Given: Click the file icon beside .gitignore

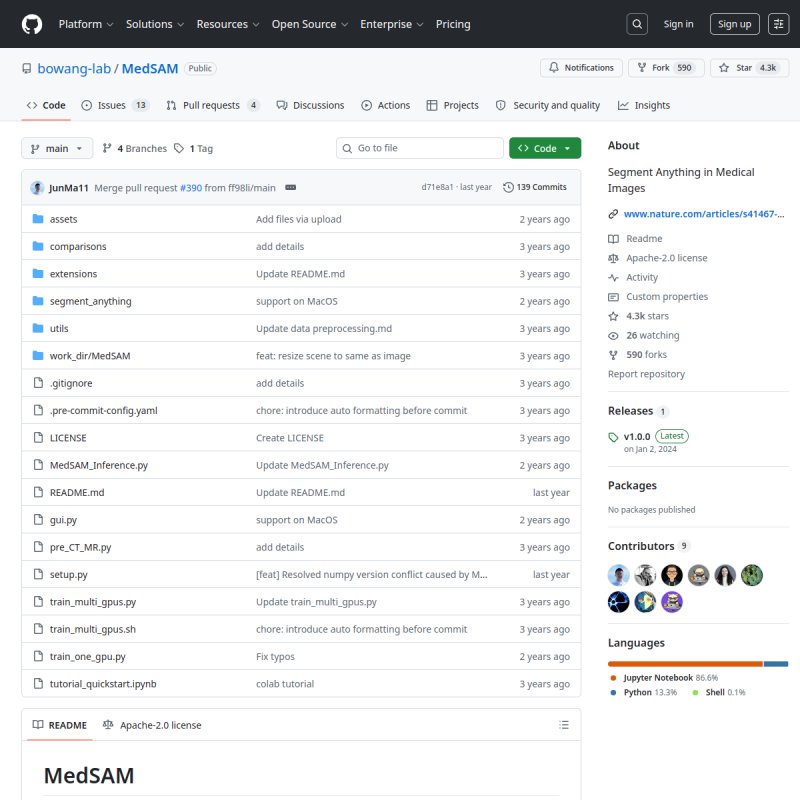Looking at the screenshot, I should [38, 383].
